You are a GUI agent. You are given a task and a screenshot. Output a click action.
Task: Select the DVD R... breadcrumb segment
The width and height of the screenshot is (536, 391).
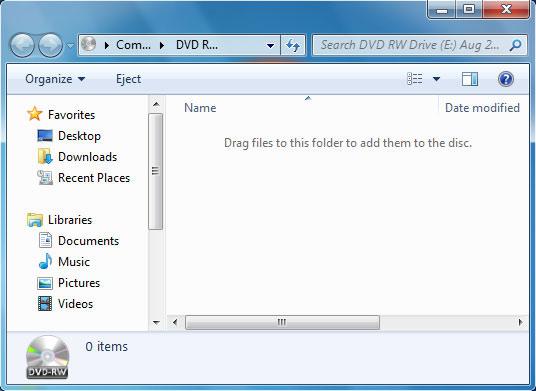pos(197,45)
